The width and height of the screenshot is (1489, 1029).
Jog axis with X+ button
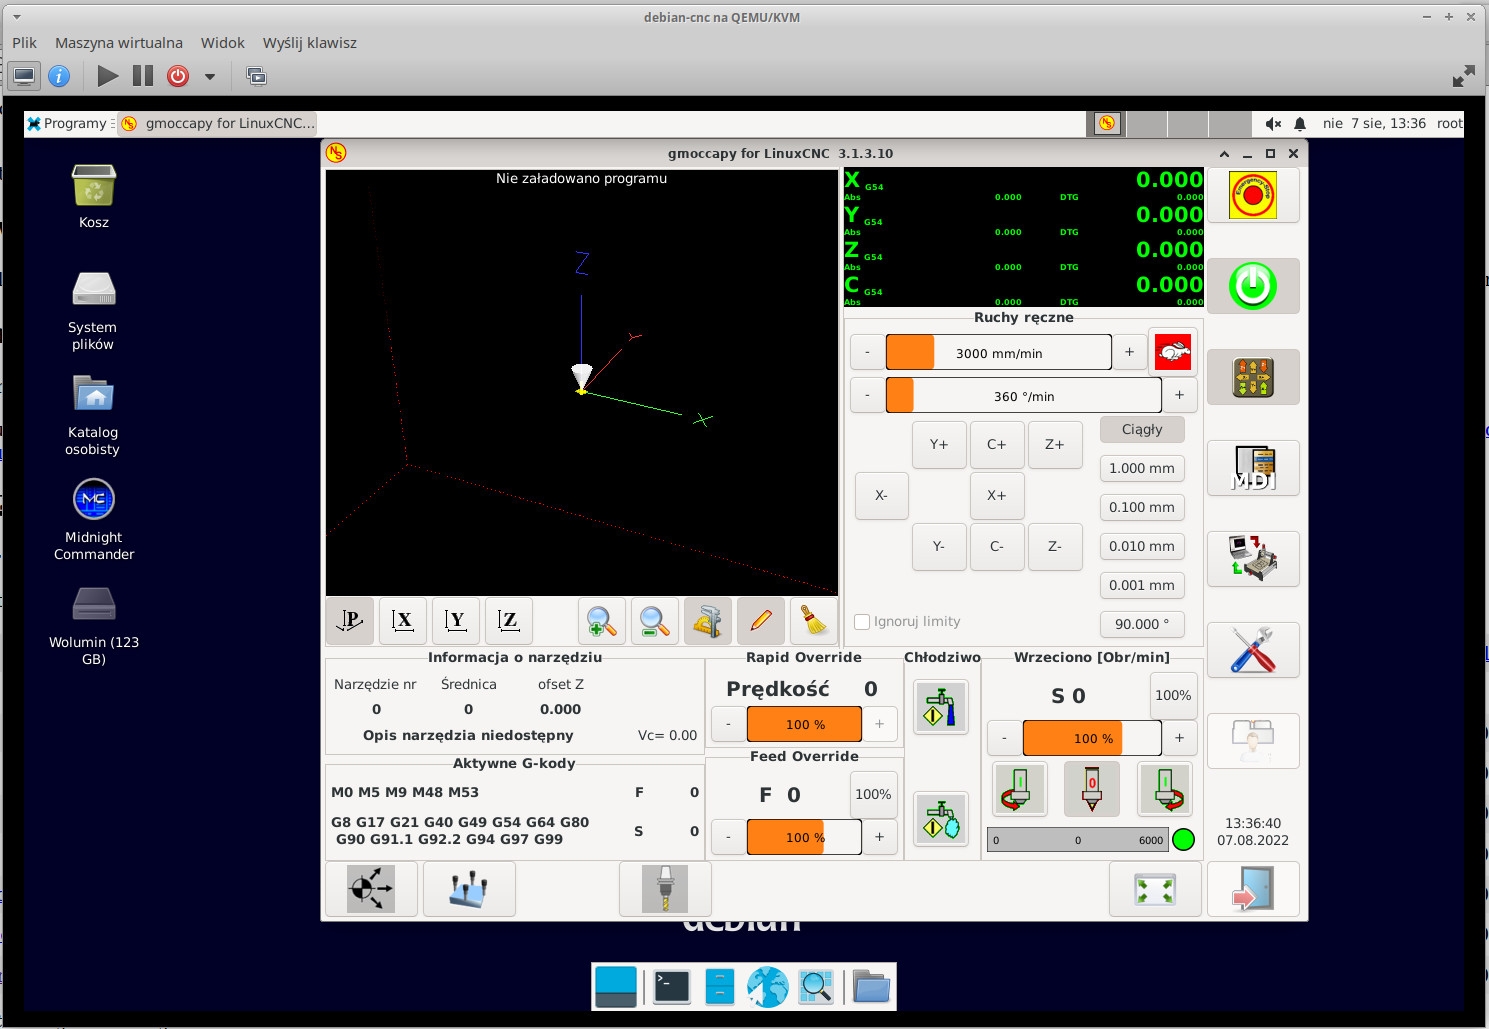coord(997,496)
